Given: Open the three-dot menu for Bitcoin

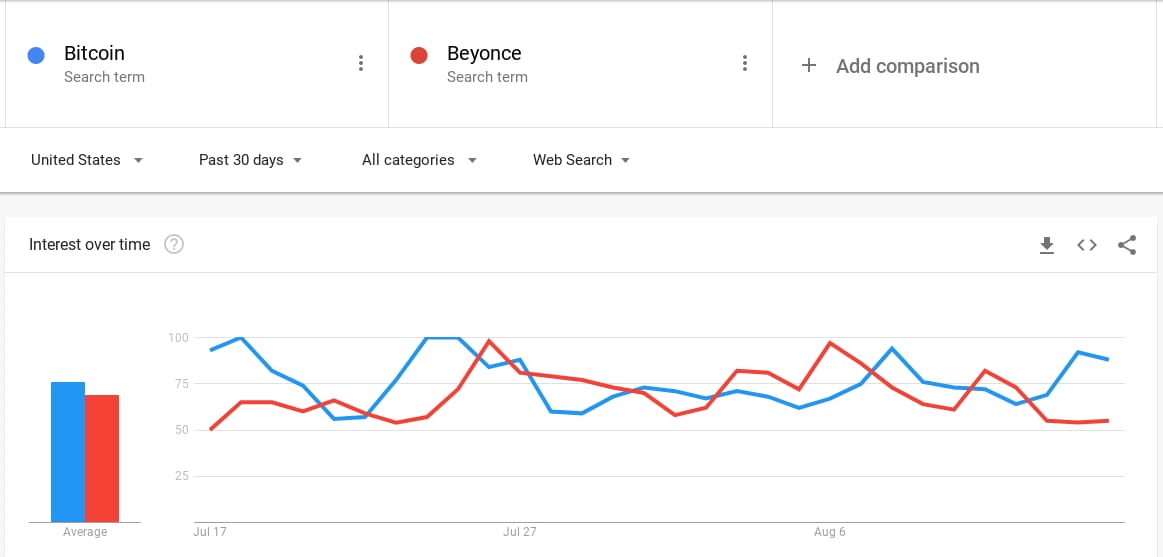Looking at the screenshot, I should [361, 64].
